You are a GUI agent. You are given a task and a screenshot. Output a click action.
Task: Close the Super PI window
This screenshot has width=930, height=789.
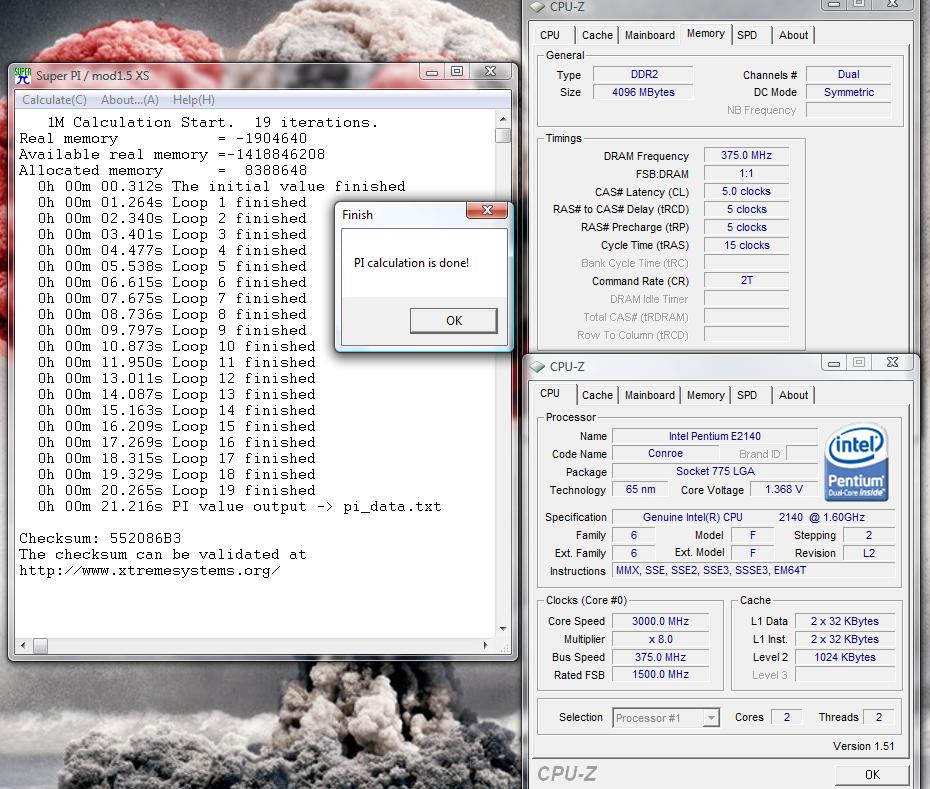491,72
